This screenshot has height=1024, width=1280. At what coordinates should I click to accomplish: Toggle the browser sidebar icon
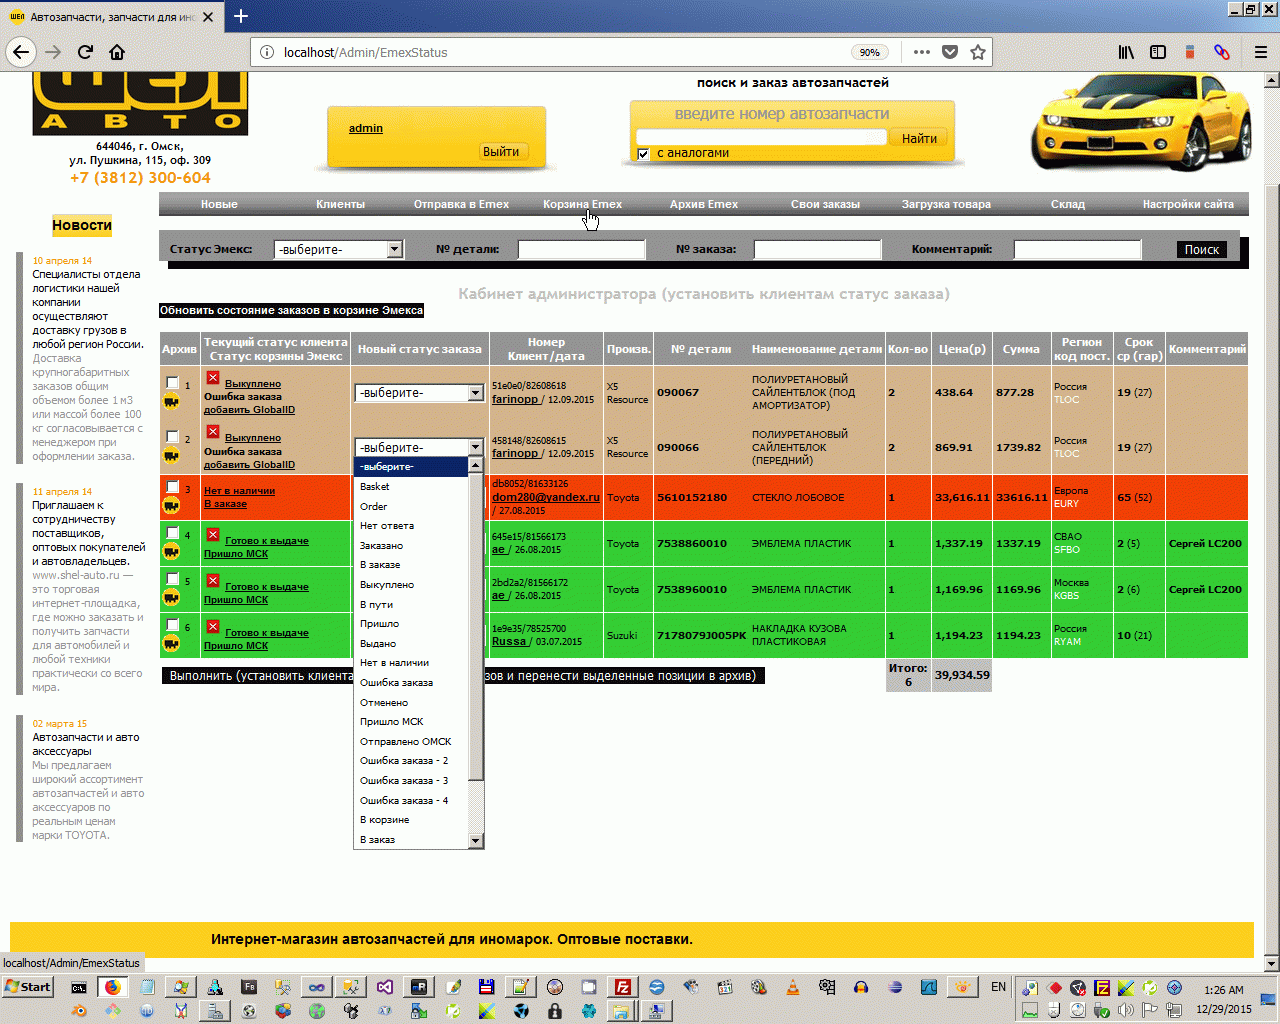click(1158, 52)
